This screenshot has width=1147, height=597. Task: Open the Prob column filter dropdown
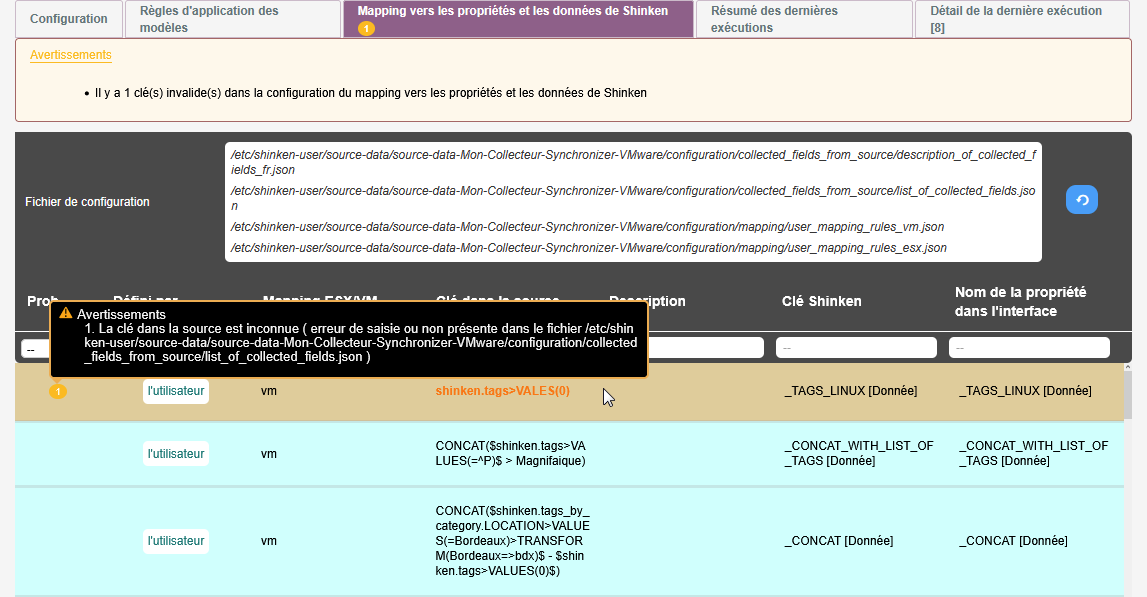click(x=34, y=348)
